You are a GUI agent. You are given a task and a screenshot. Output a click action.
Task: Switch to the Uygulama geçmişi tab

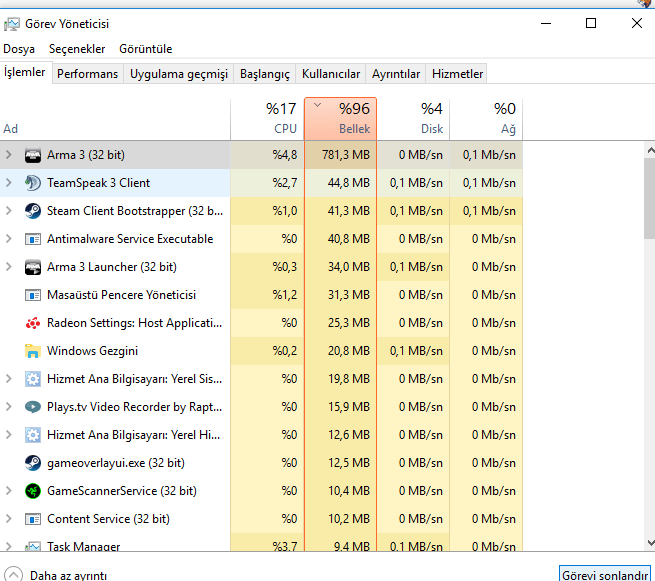(x=179, y=74)
